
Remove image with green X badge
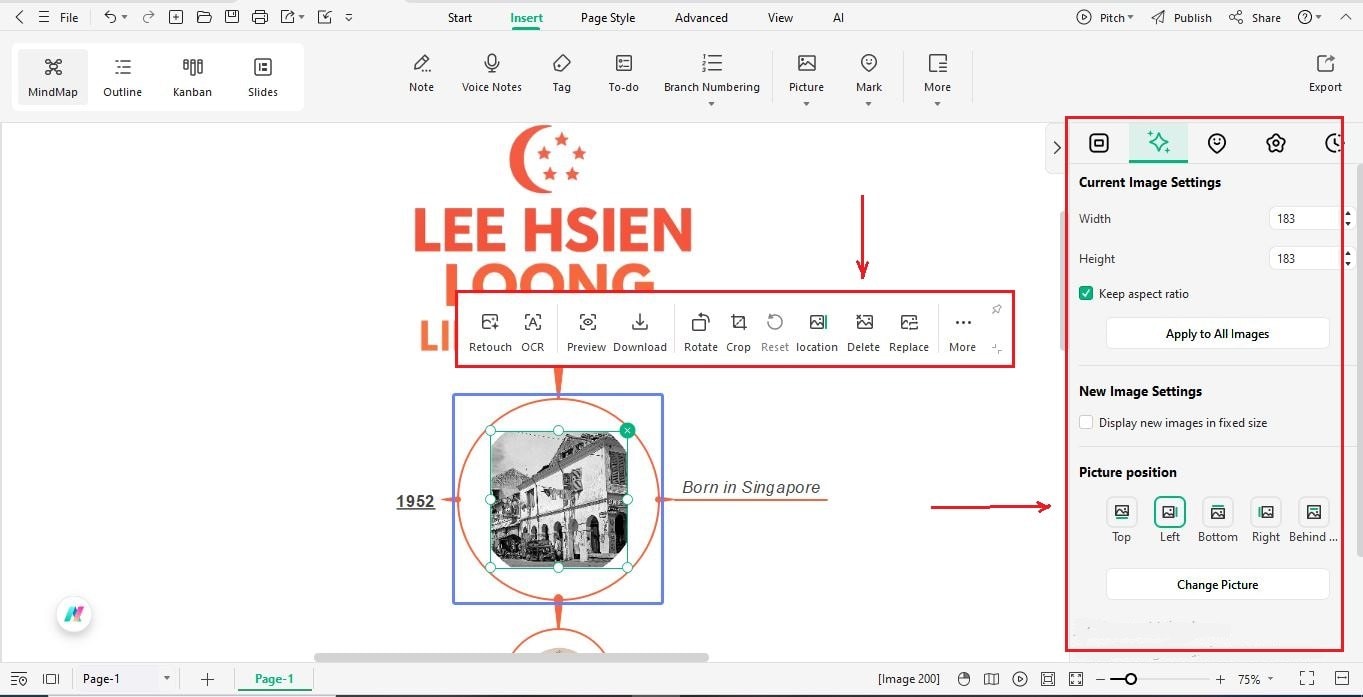pos(627,430)
